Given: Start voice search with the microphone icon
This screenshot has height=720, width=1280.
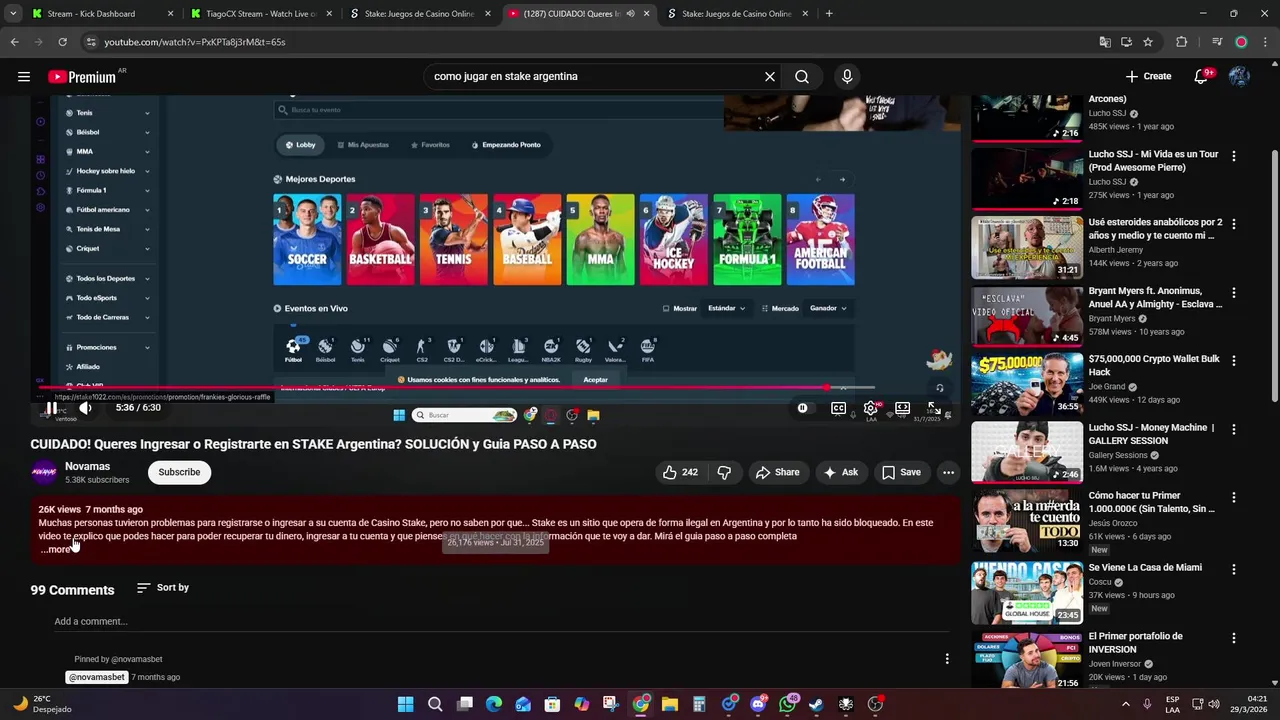Looking at the screenshot, I should tap(847, 76).
